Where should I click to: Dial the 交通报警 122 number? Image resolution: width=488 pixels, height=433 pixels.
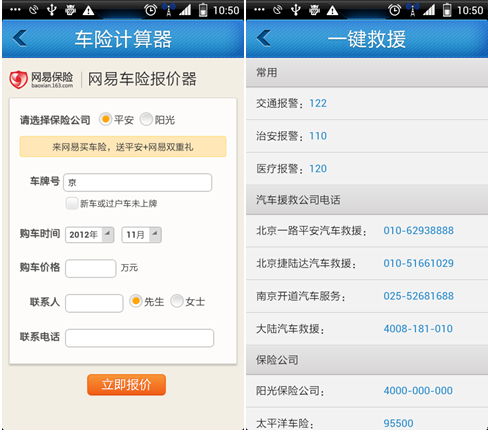pyautogui.click(x=318, y=103)
